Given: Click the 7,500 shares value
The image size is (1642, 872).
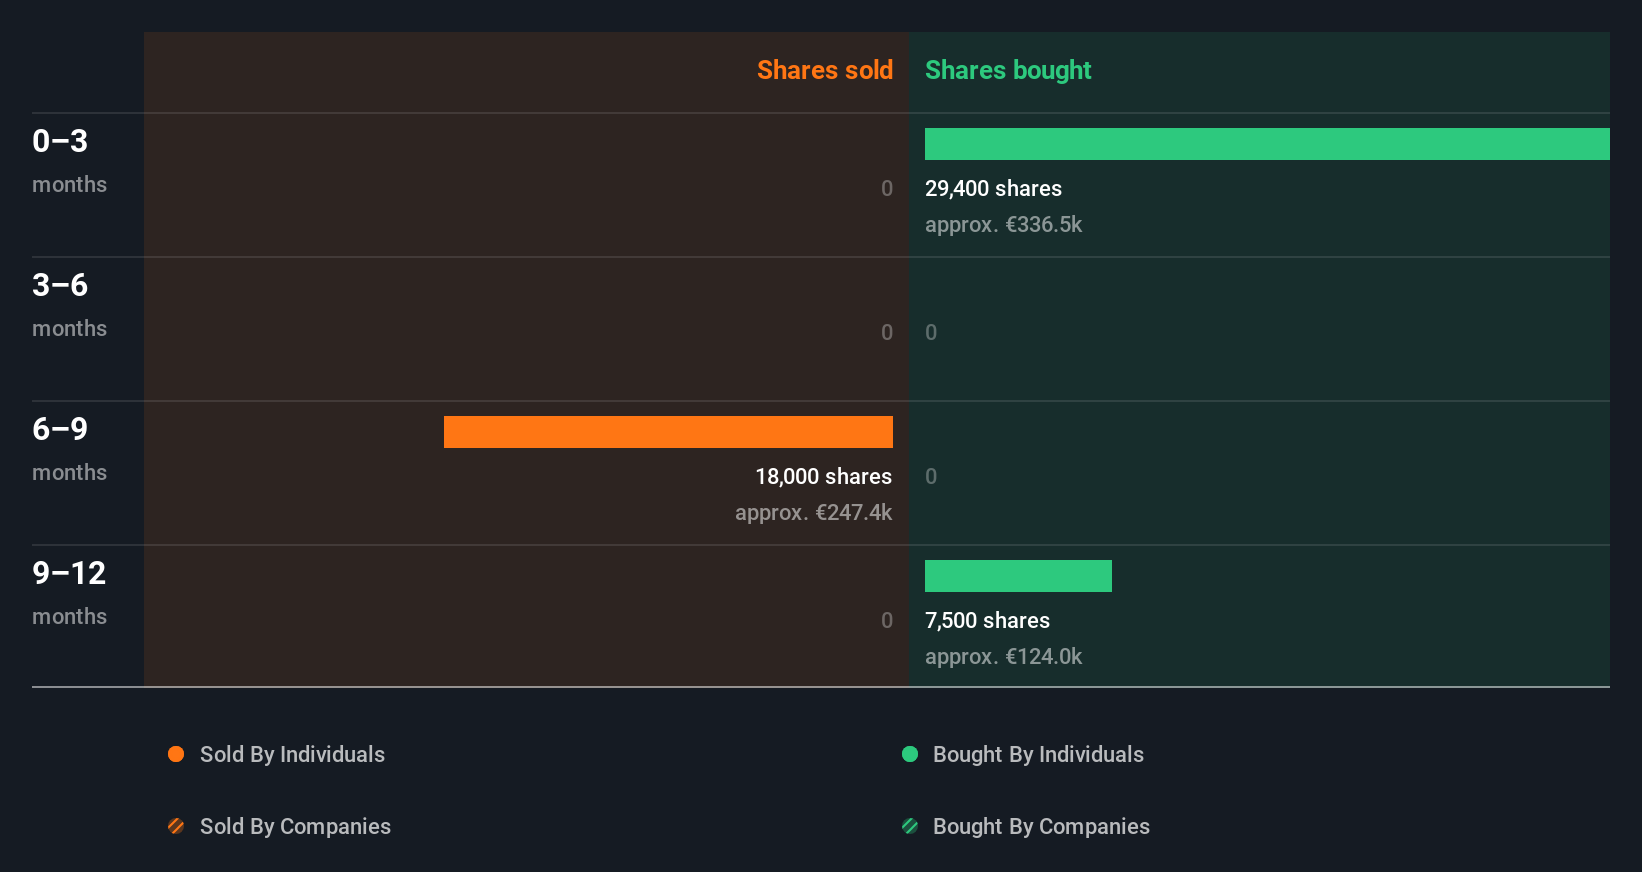Looking at the screenshot, I should point(987,621).
